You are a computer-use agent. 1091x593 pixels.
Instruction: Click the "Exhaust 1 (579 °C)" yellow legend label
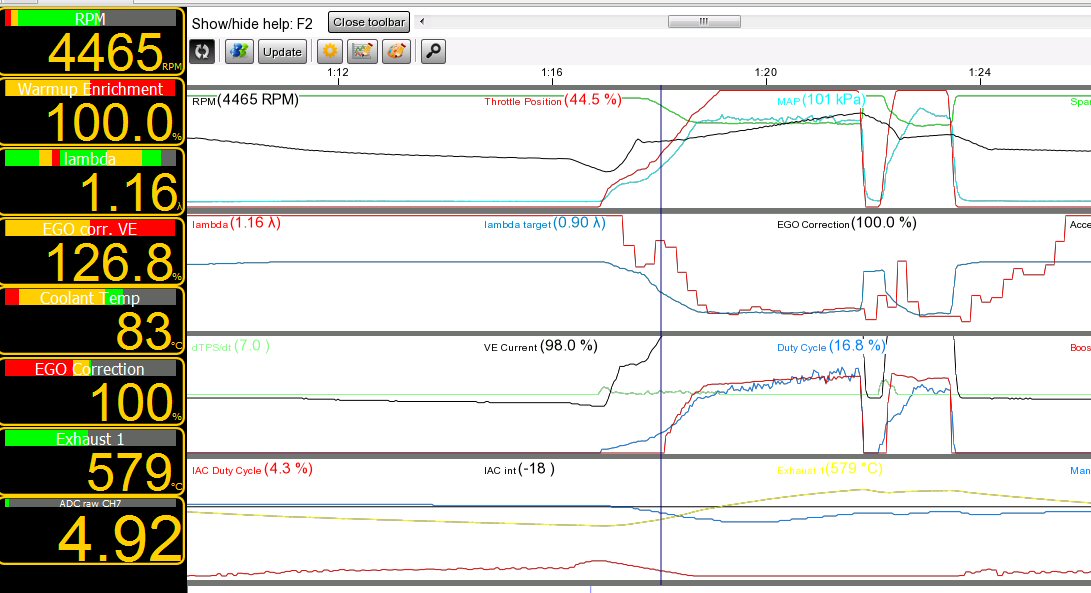pos(829,469)
